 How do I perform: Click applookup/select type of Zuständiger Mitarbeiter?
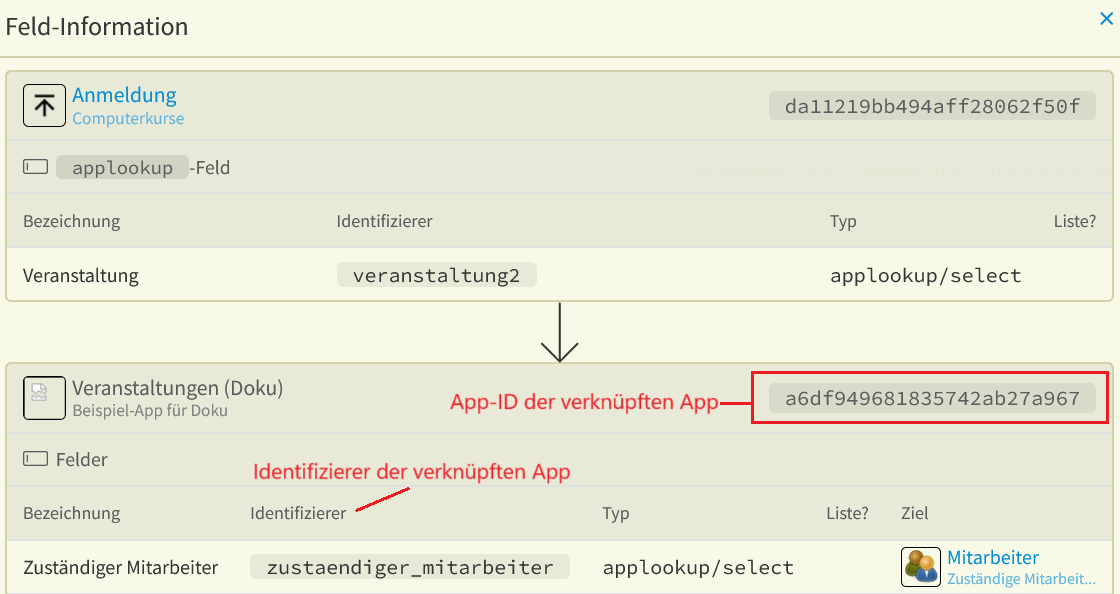pos(698,568)
